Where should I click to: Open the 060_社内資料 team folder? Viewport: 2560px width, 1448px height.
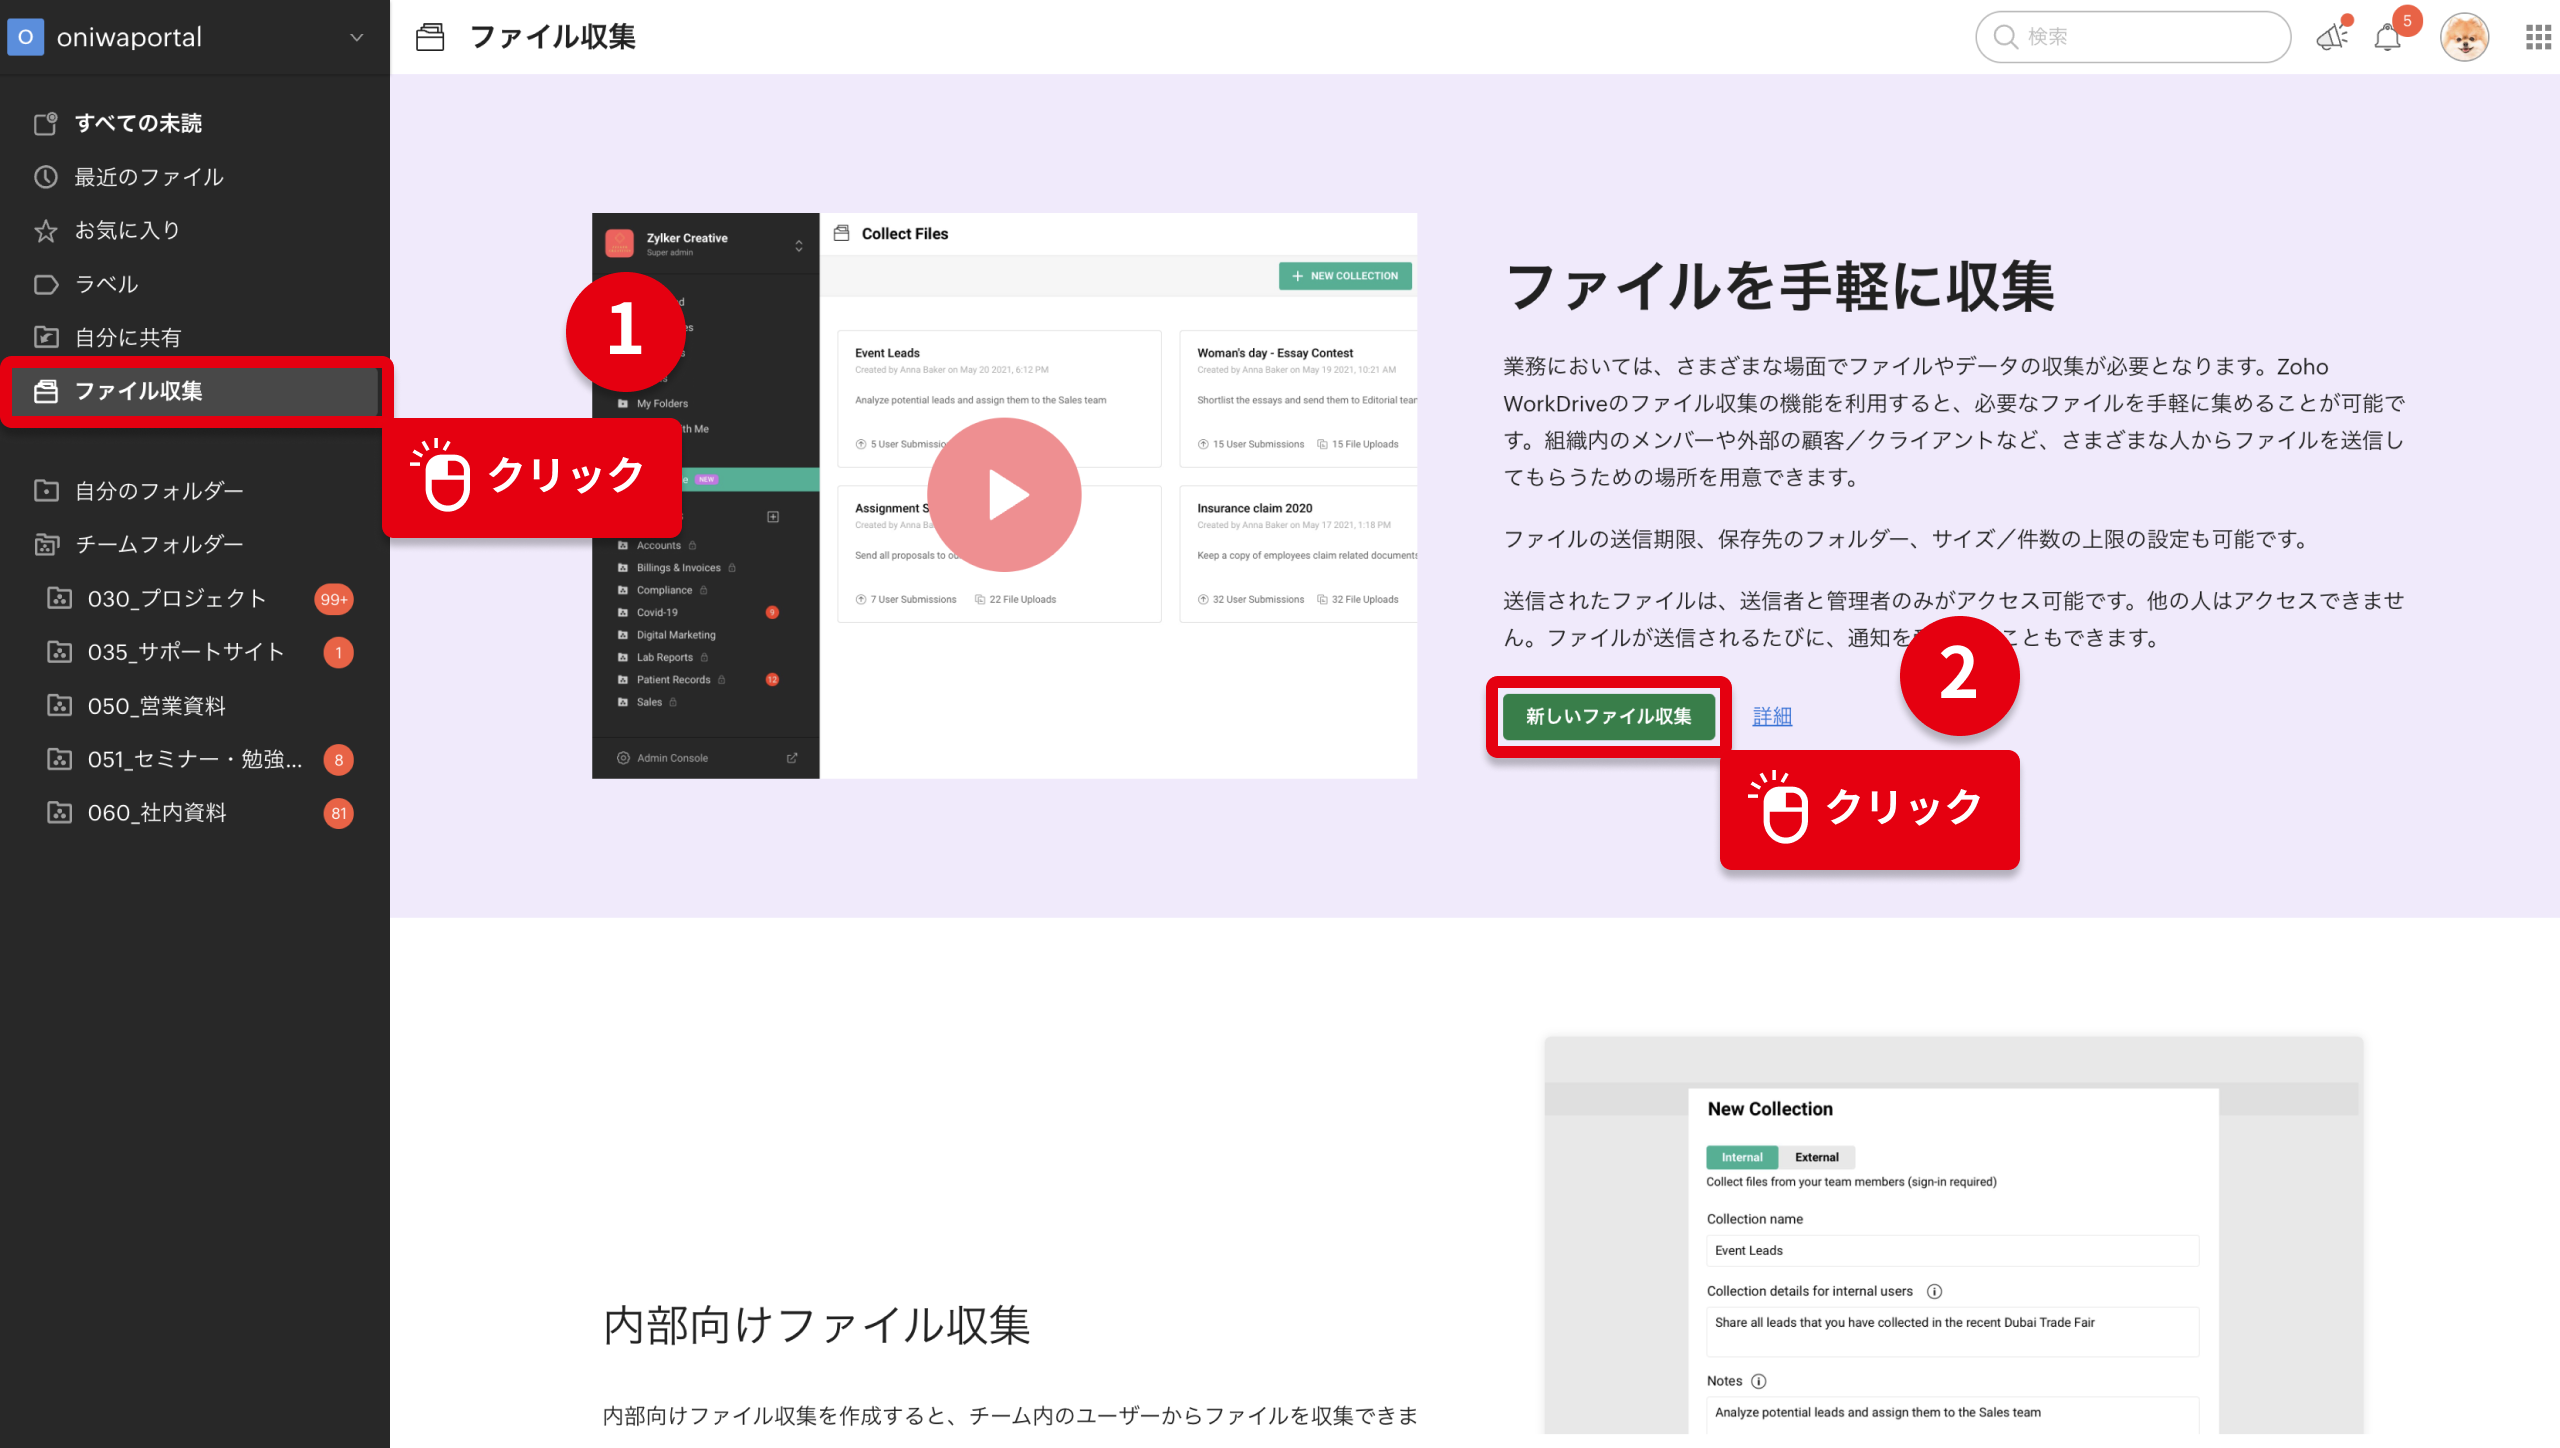click(157, 813)
